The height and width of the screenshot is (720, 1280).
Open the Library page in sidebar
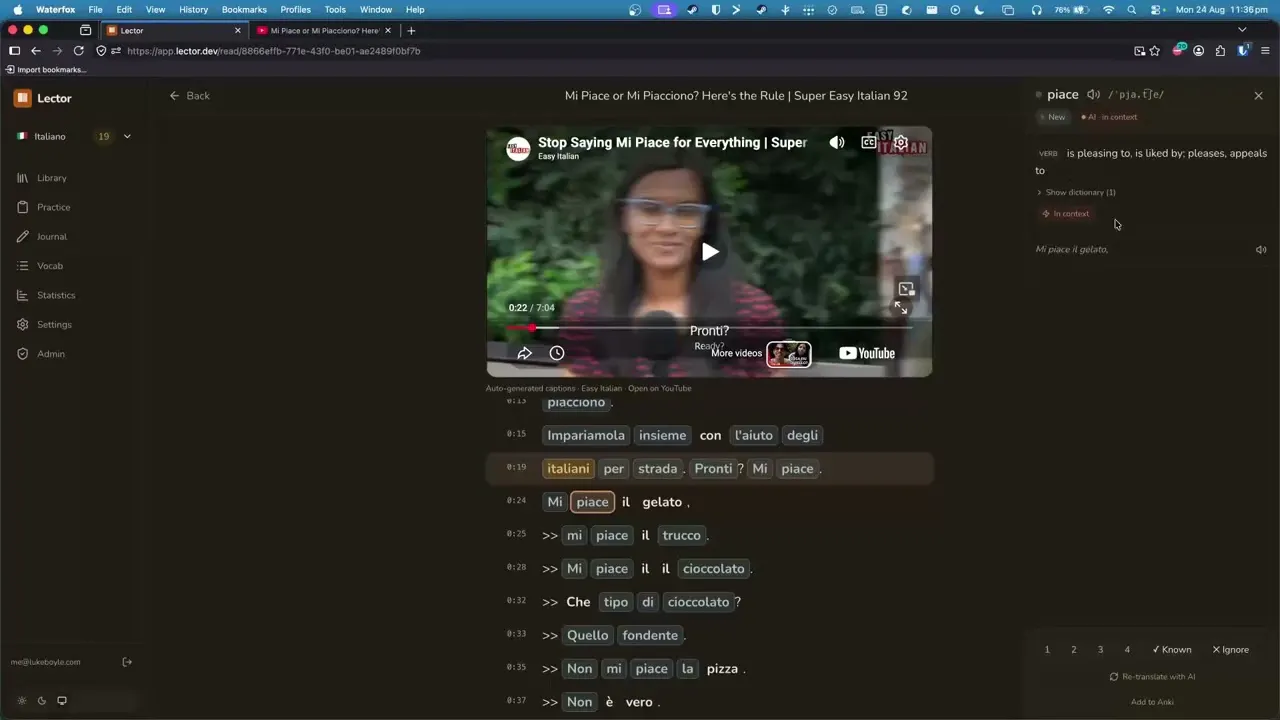[42, 178]
